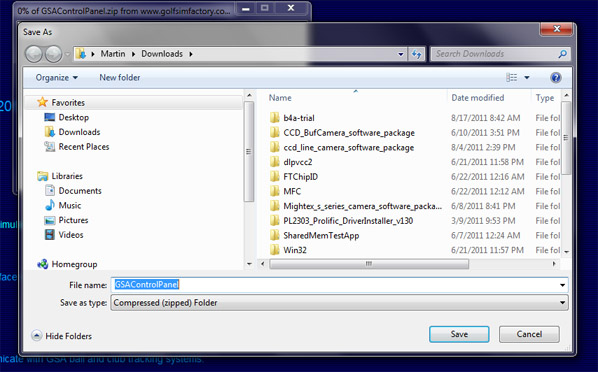Click the navigation pane vertical scrollbar thumb
The width and height of the screenshot is (598, 372).
(249, 151)
